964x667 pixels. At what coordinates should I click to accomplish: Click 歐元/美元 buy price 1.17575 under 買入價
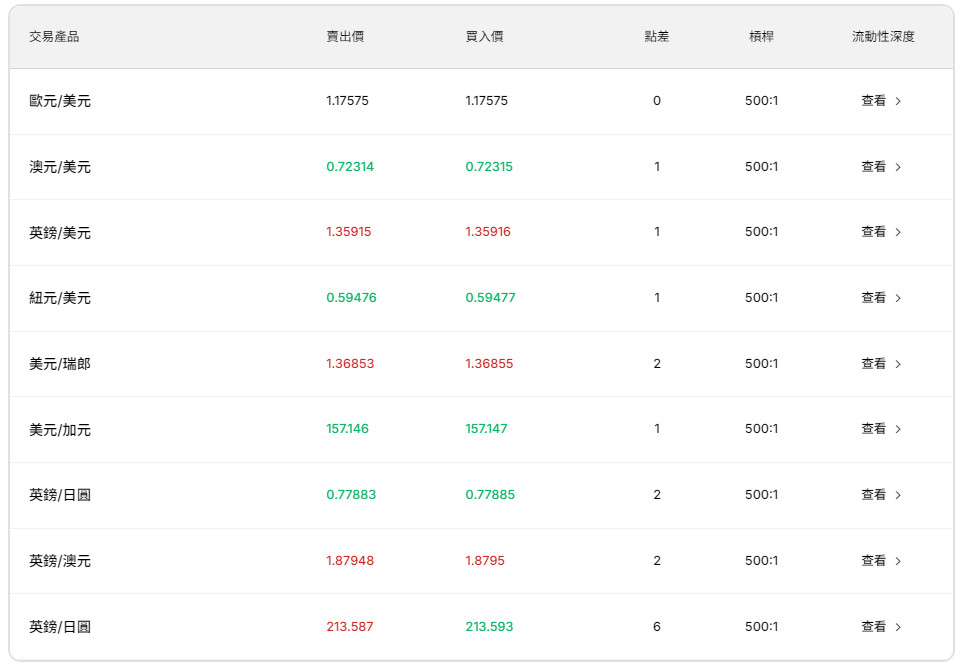tap(486, 101)
